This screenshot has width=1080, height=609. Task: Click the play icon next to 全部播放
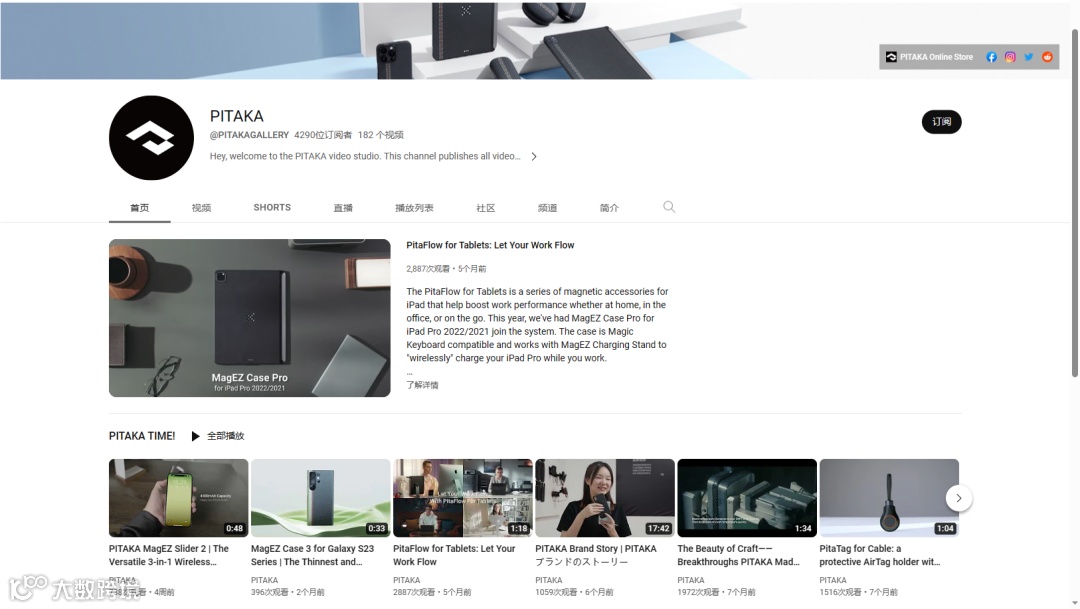[x=195, y=436]
